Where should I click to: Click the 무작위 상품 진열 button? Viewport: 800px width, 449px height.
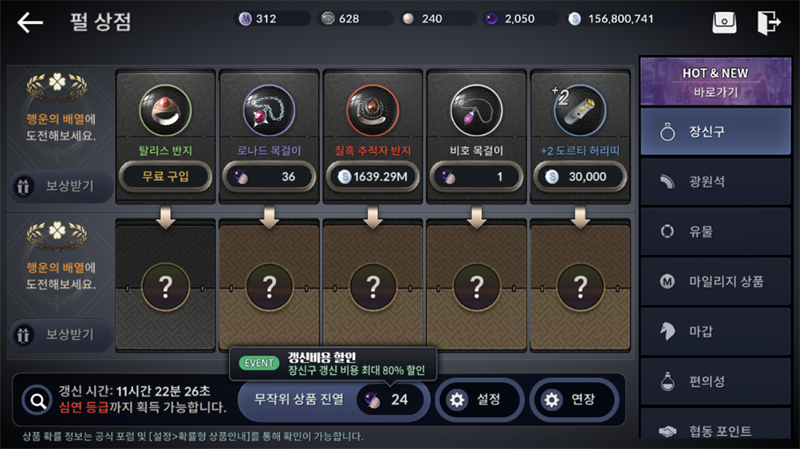pyautogui.click(x=333, y=400)
